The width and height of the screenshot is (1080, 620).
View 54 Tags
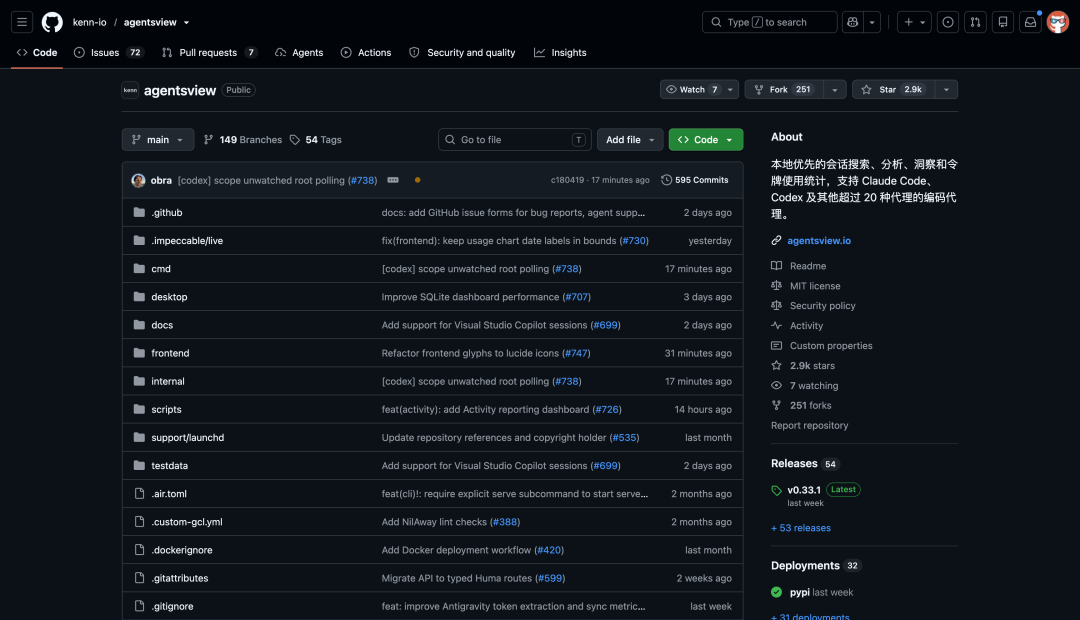point(316,140)
